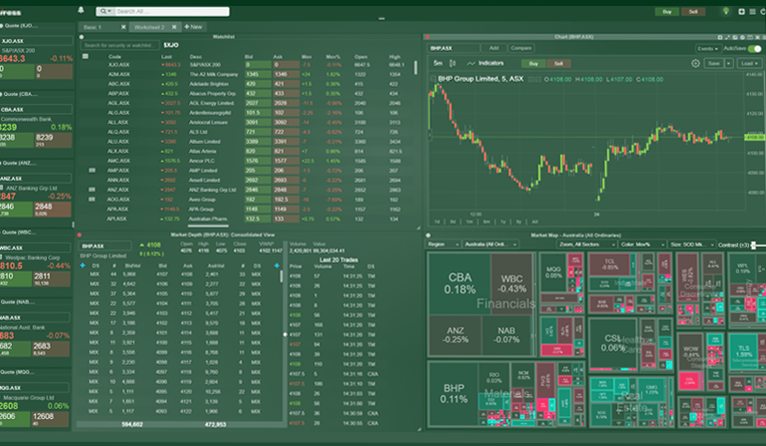Click chart security code field BHP.ASX
Image resolution: width=766 pixels, height=446 pixels.
point(453,48)
